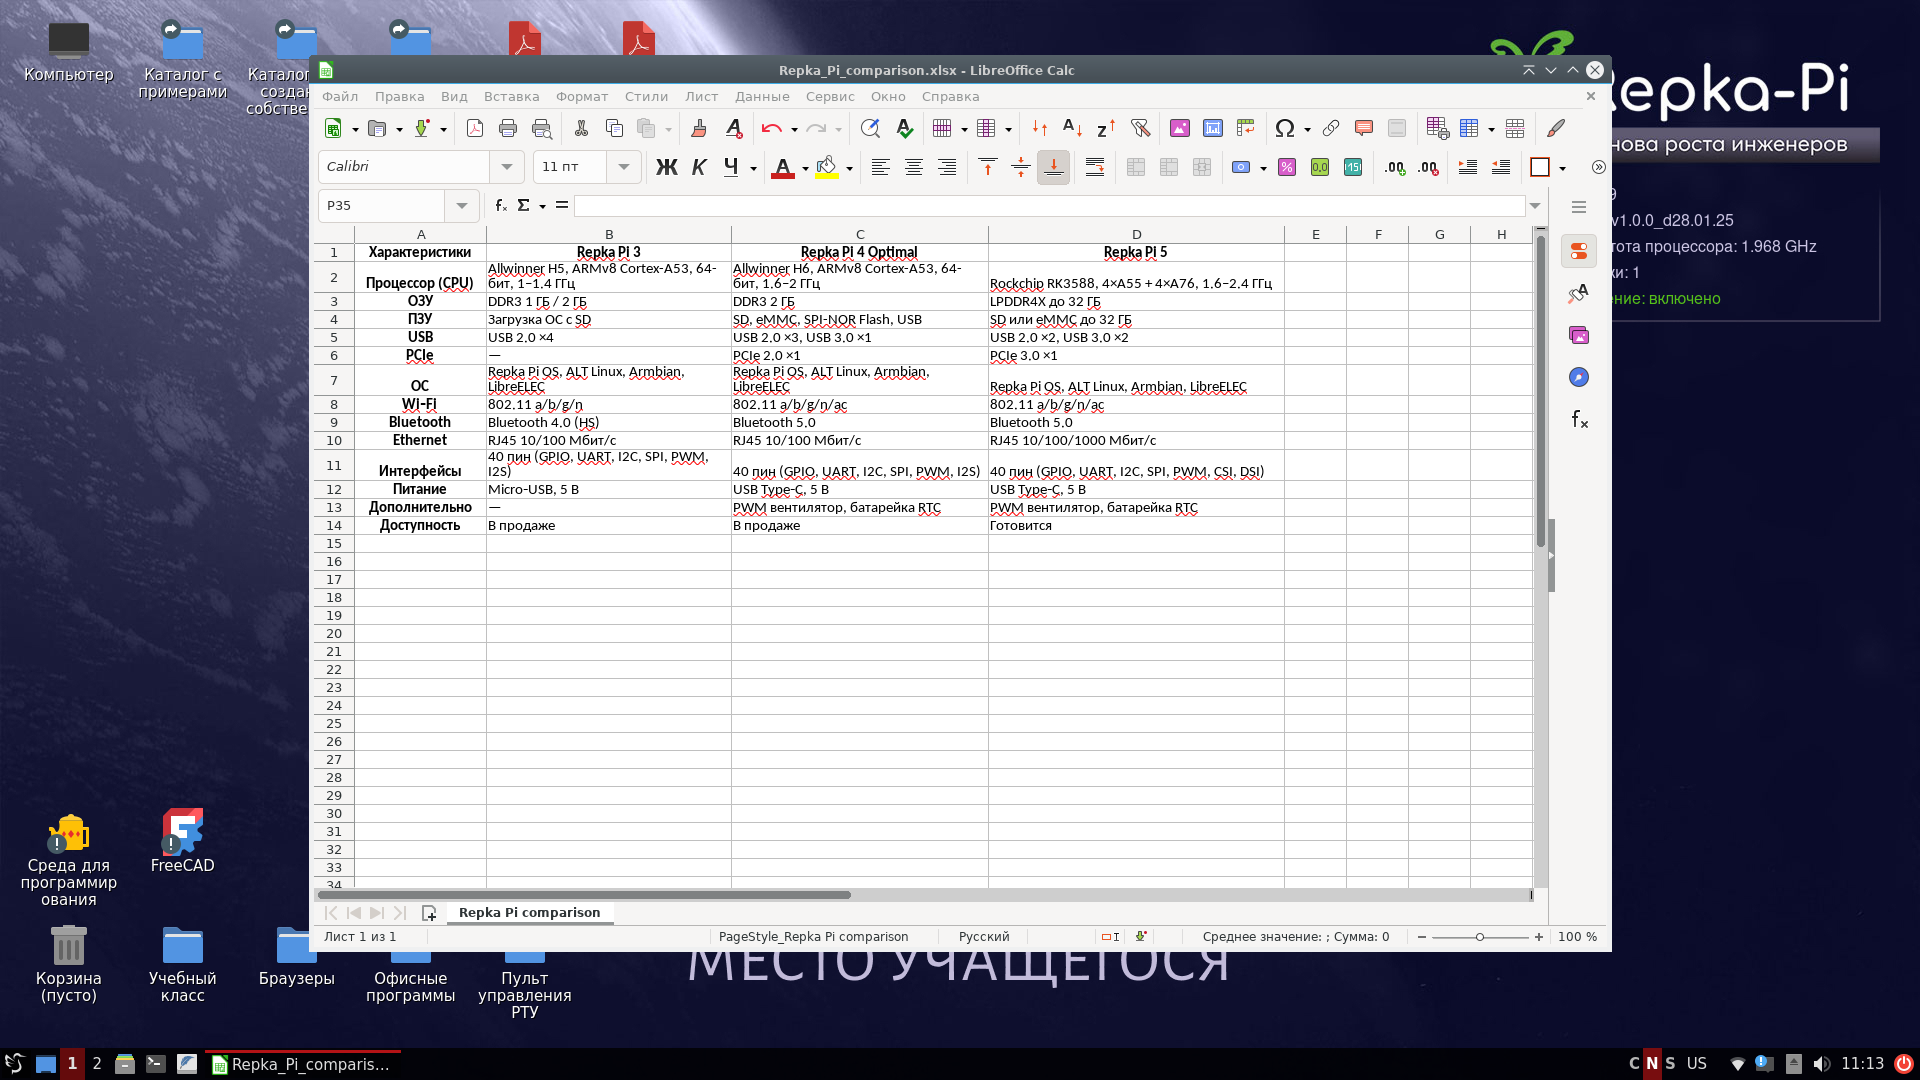Insert a comment with the speech bubble icon
Image resolution: width=1920 pixels, height=1080 pixels.
click(1363, 128)
